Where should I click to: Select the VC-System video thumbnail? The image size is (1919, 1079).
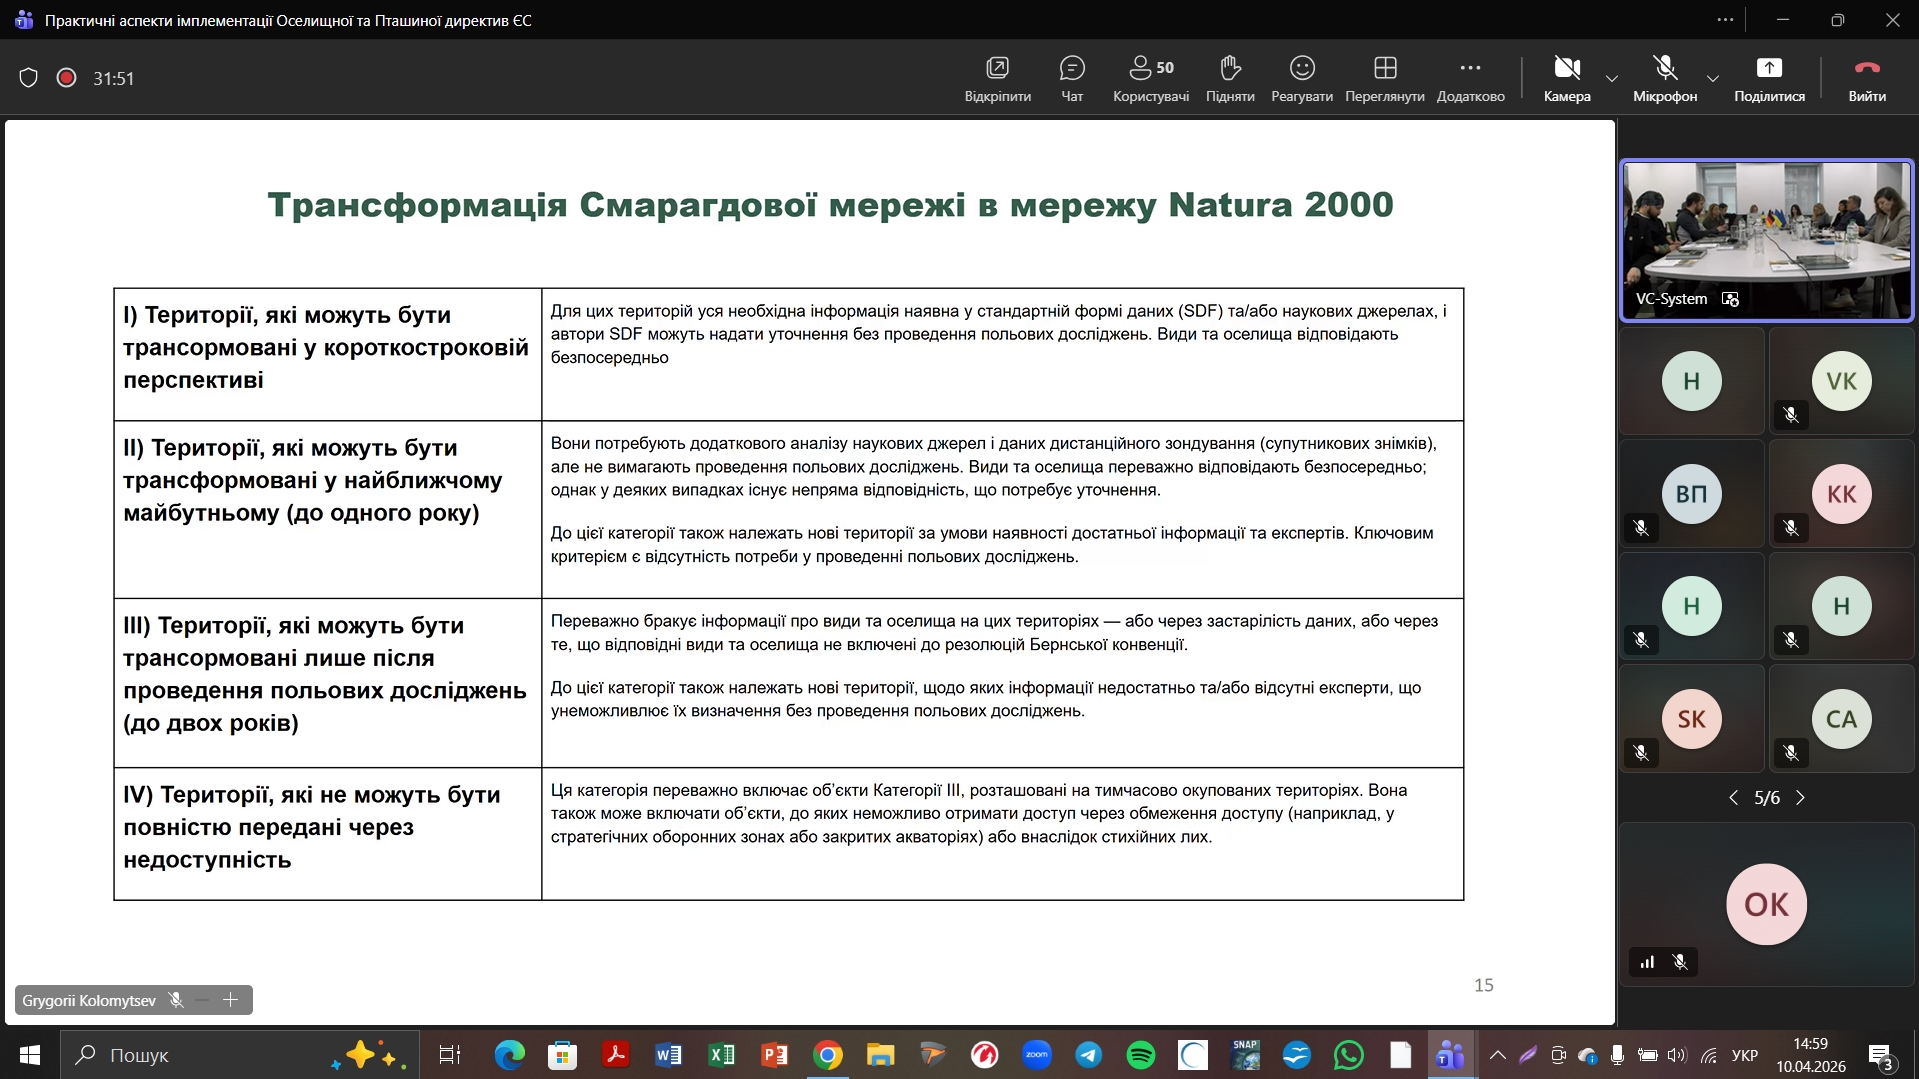tap(1765, 240)
